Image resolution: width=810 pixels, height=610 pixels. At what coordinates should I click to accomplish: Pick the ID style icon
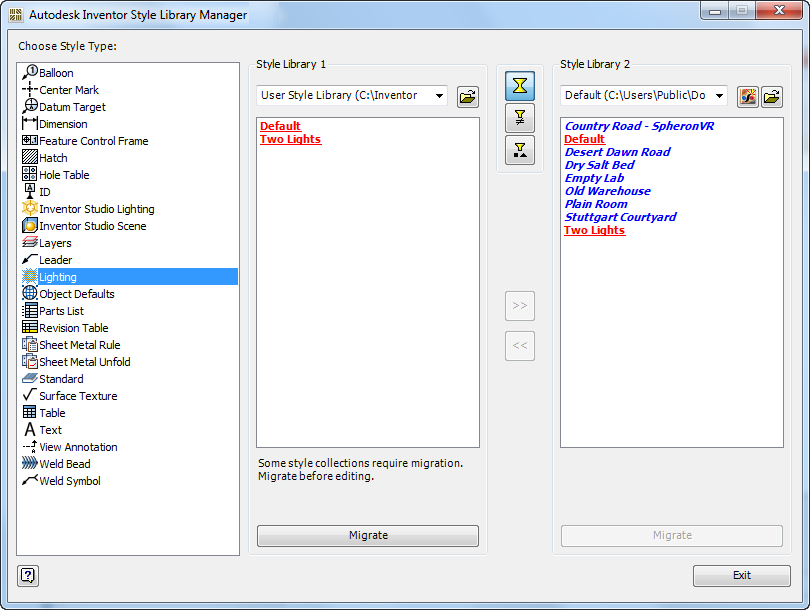pyautogui.click(x=30, y=192)
